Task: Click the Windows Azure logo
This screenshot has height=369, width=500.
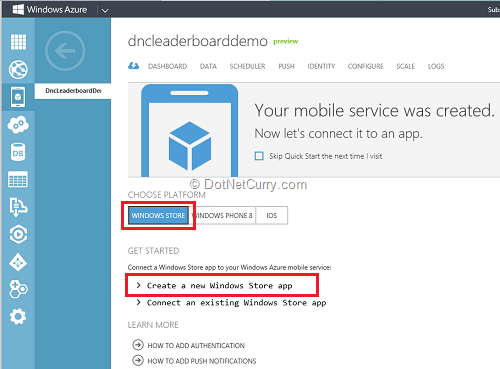Action: pos(50,9)
